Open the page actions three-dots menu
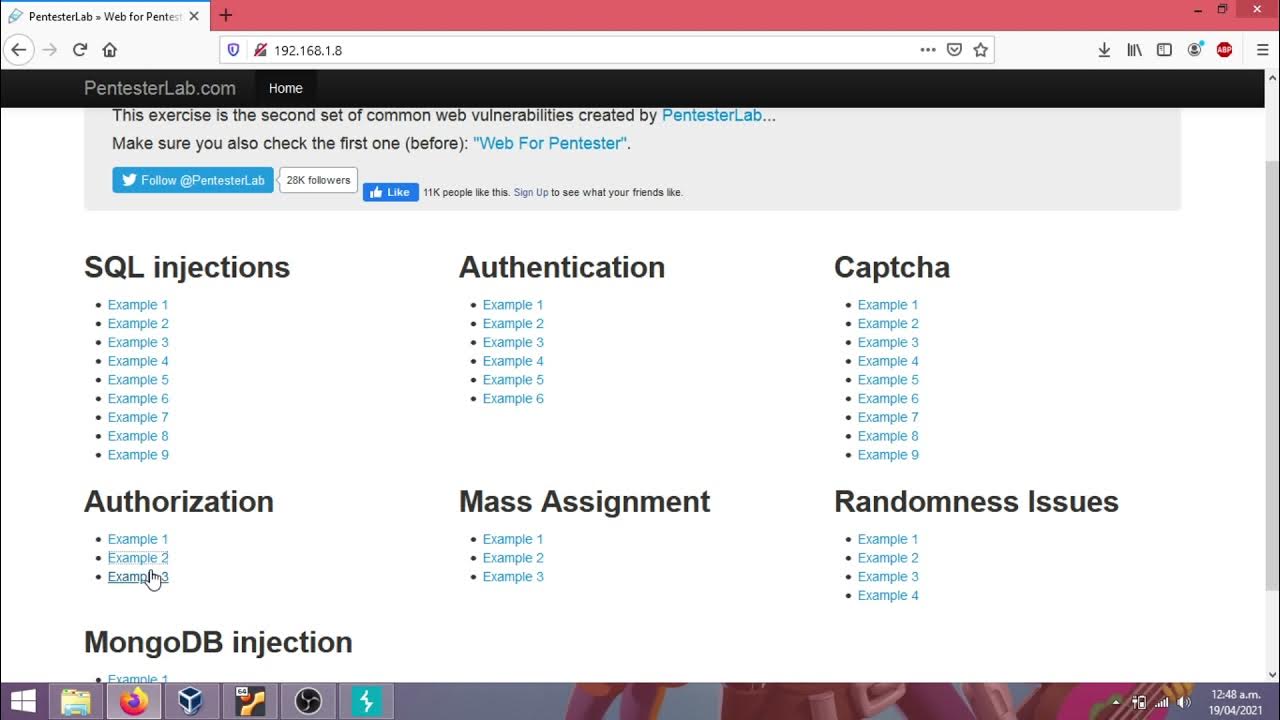Viewport: 1280px width, 720px height. click(x=928, y=50)
